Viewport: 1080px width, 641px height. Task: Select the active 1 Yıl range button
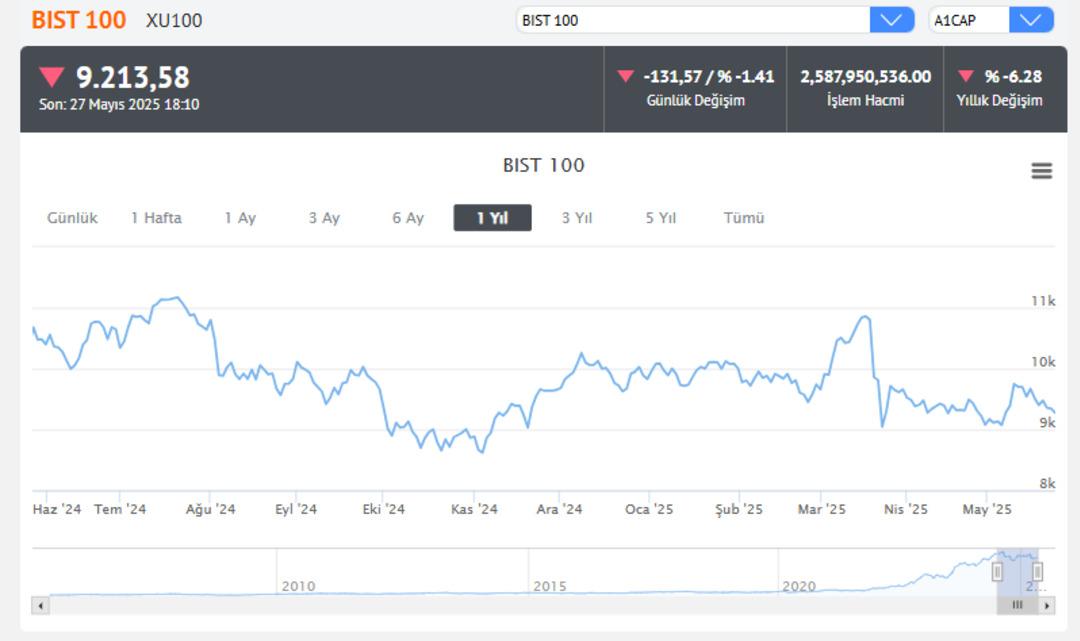[492, 218]
